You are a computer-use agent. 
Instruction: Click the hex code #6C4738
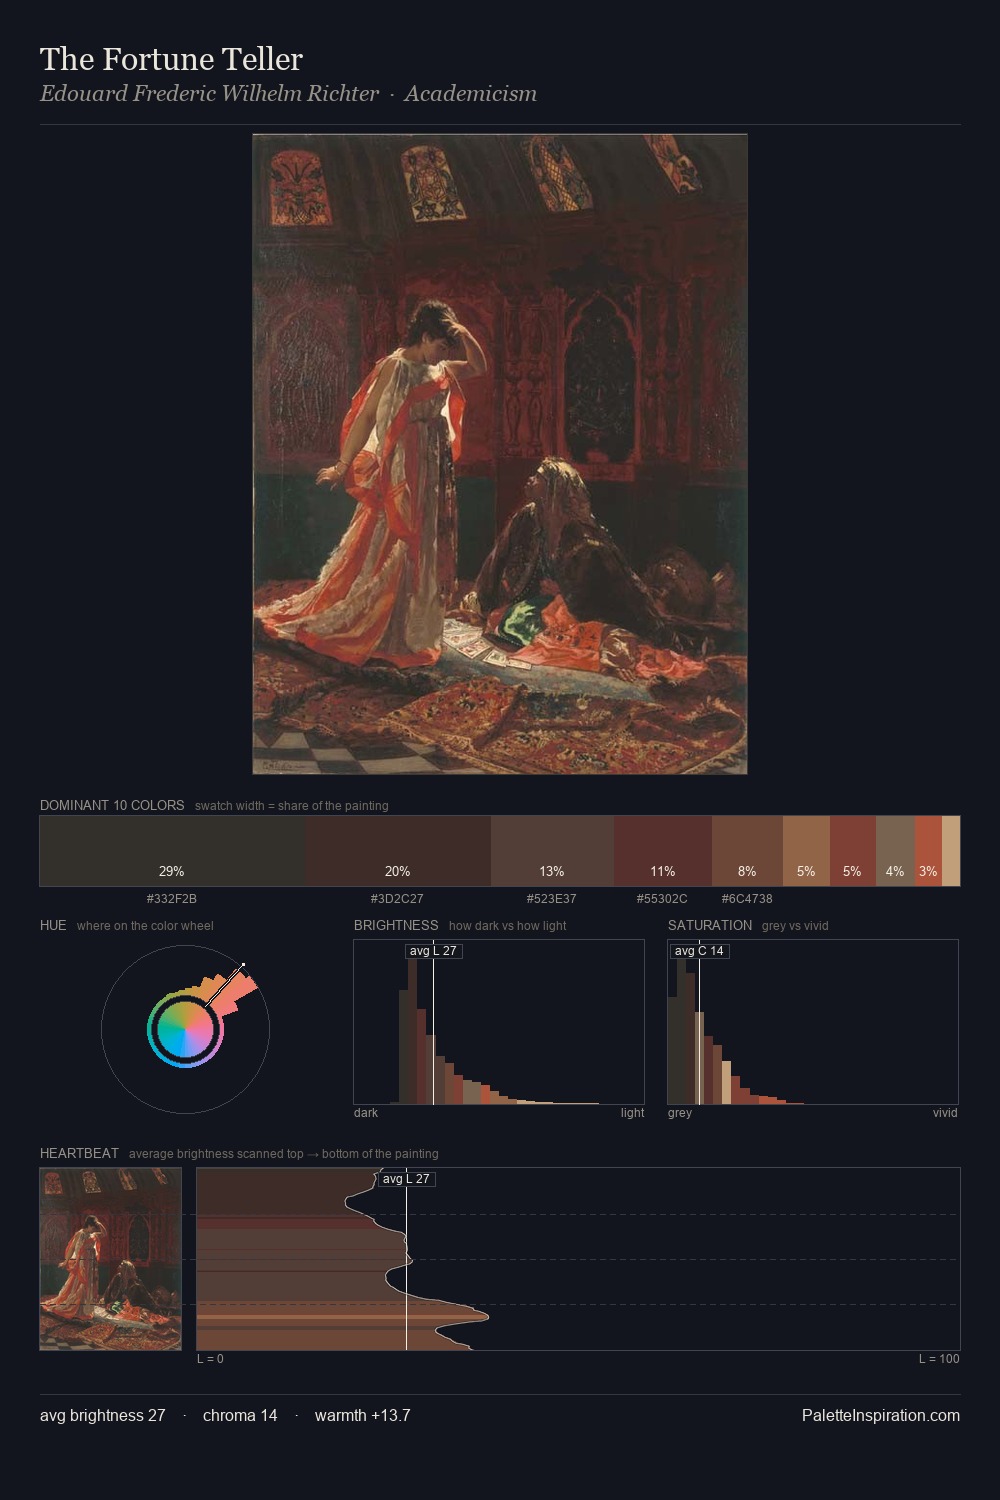tap(747, 898)
